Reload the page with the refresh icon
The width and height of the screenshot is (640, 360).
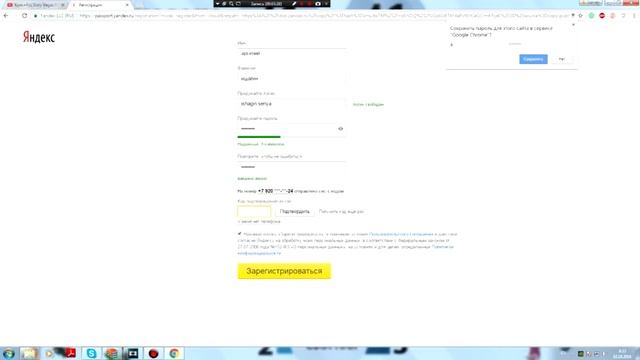click(24, 16)
